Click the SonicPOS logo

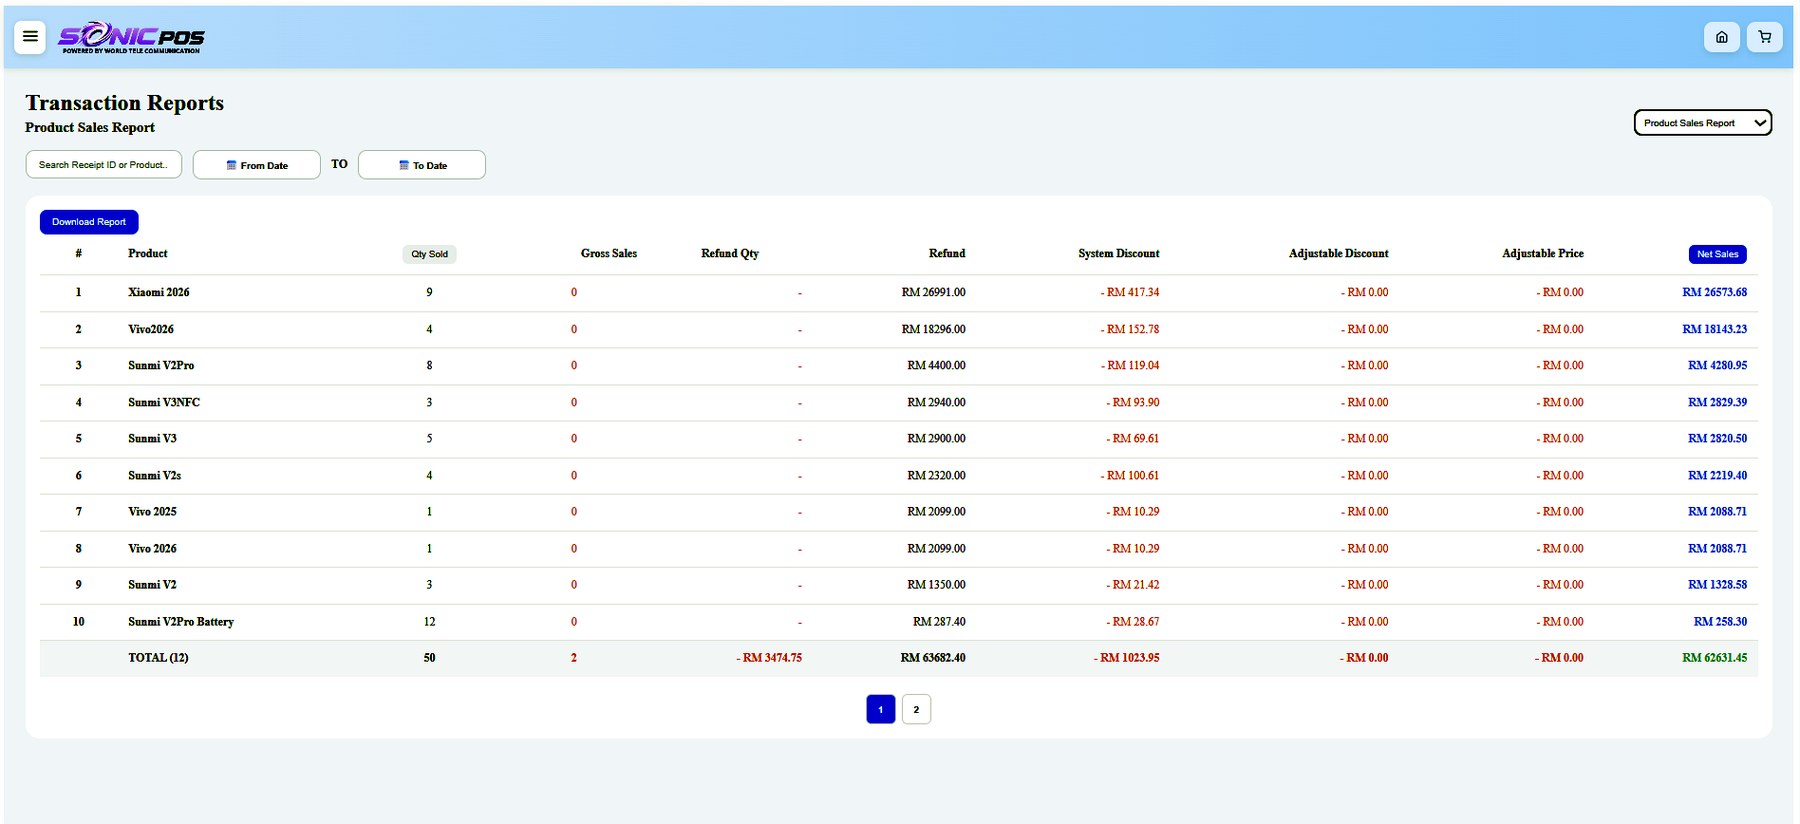pos(131,37)
